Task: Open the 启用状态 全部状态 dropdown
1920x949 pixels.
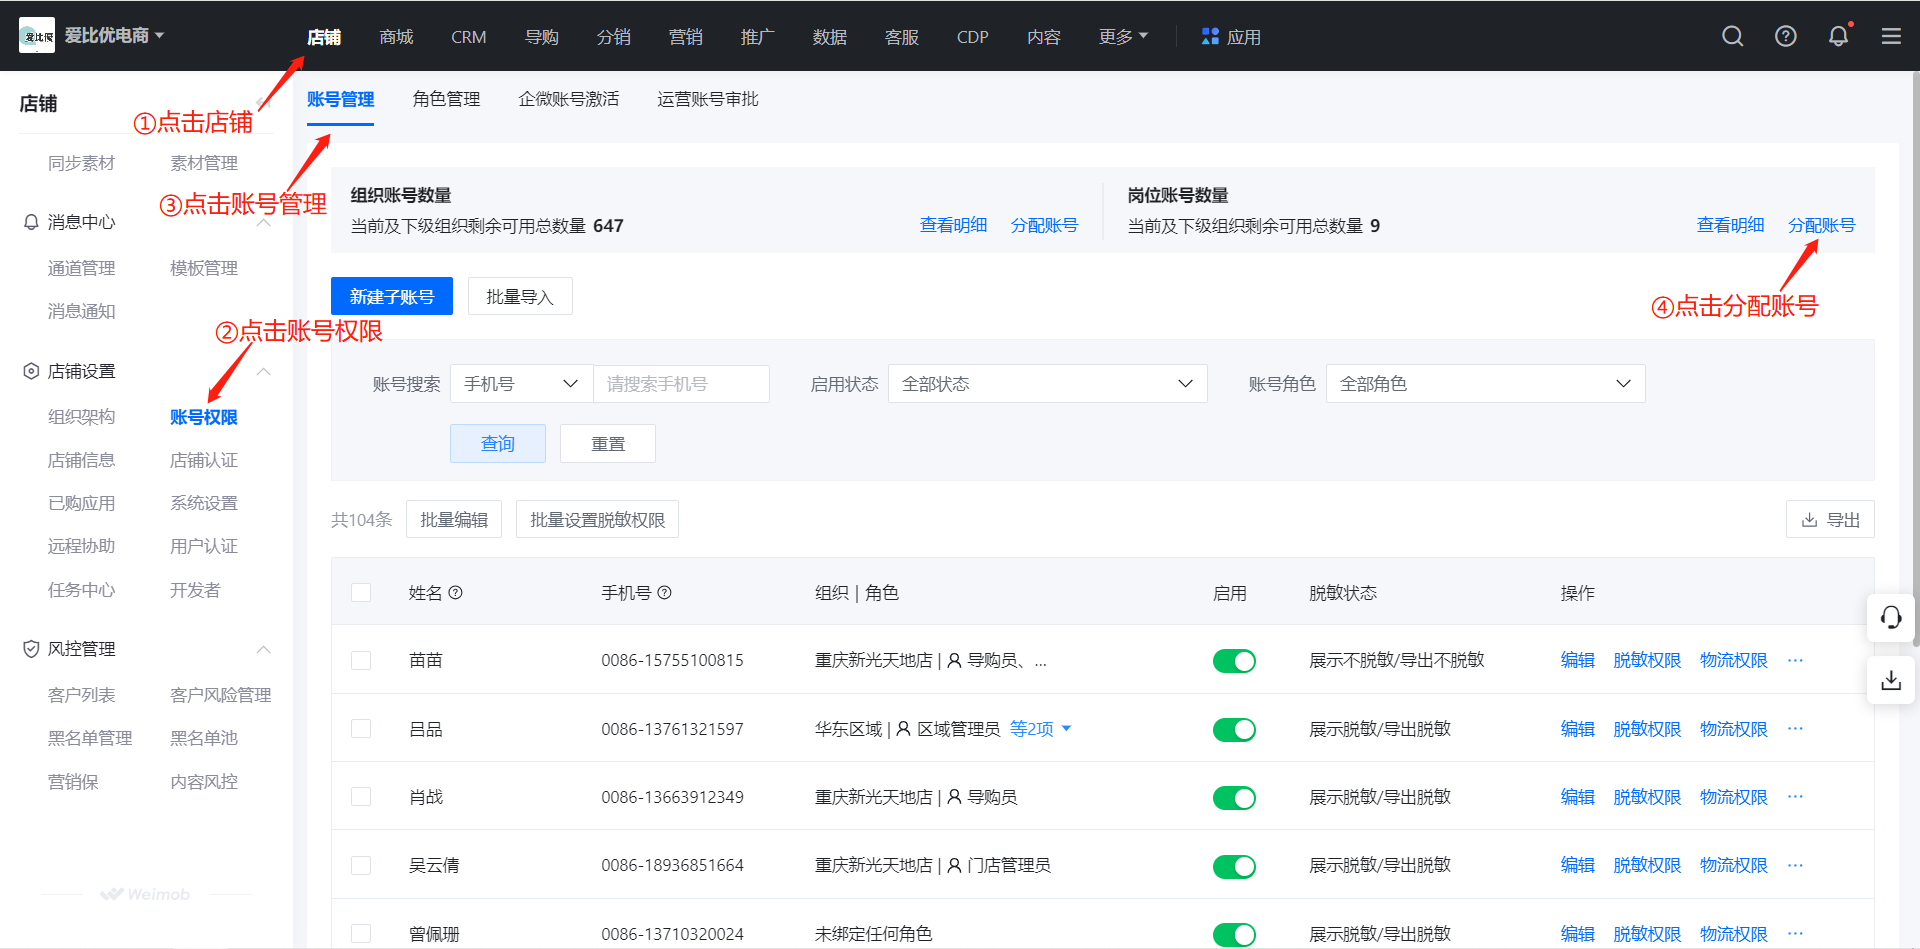Action: pos(1047,384)
